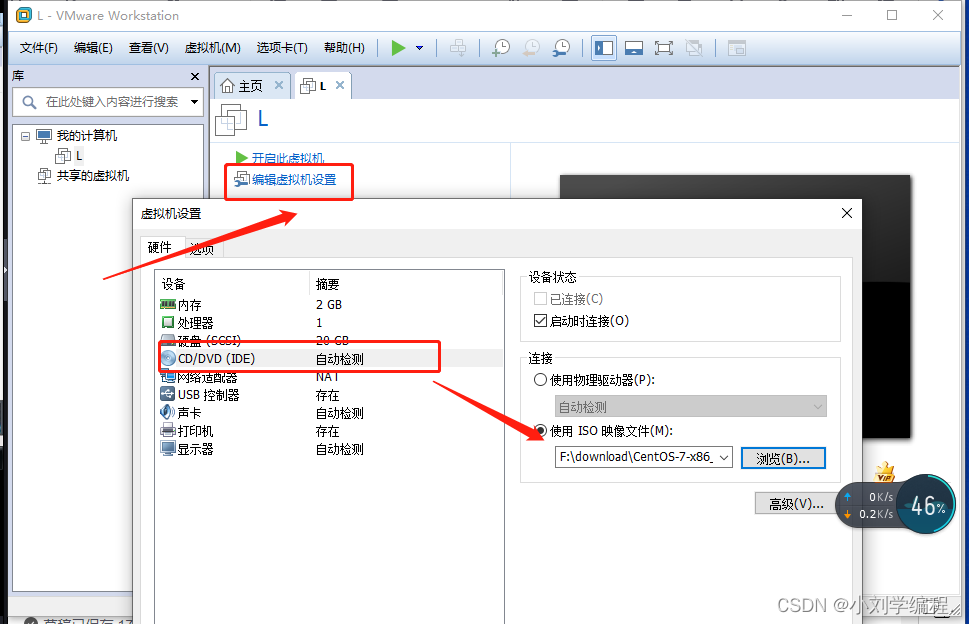The width and height of the screenshot is (969, 624).
Task: Click the 开启此虚拟机 link
Action: click(x=287, y=158)
